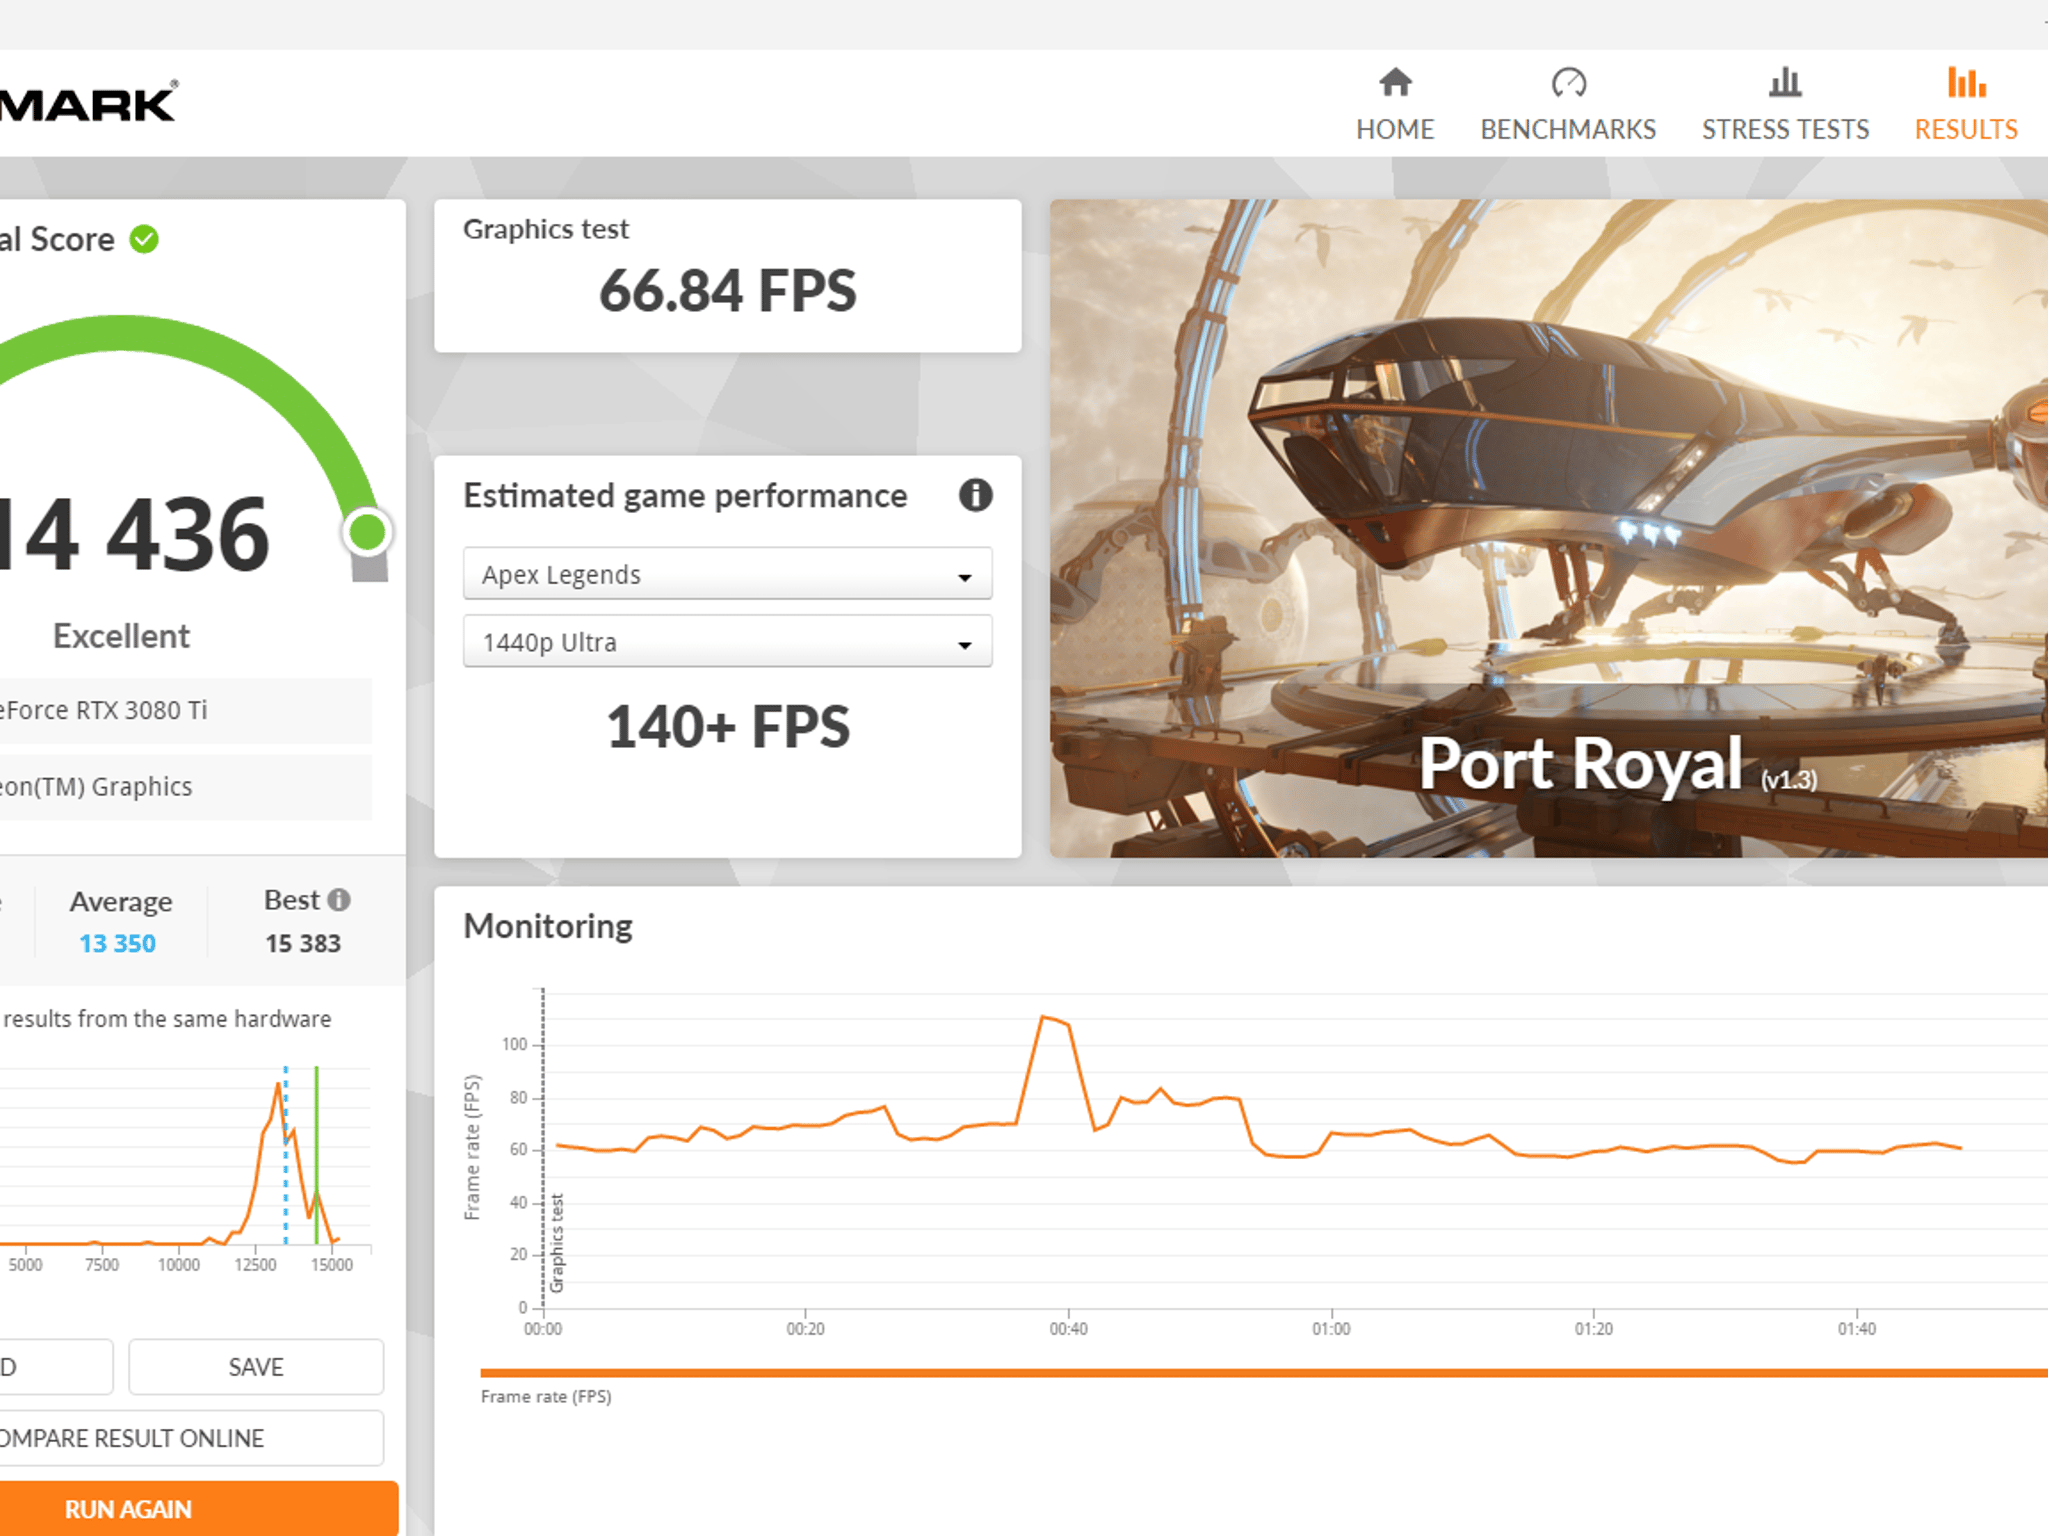The width and height of the screenshot is (2048, 1536).
Task: Click the 140+ FPS estimated value
Action: click(727, 727)
